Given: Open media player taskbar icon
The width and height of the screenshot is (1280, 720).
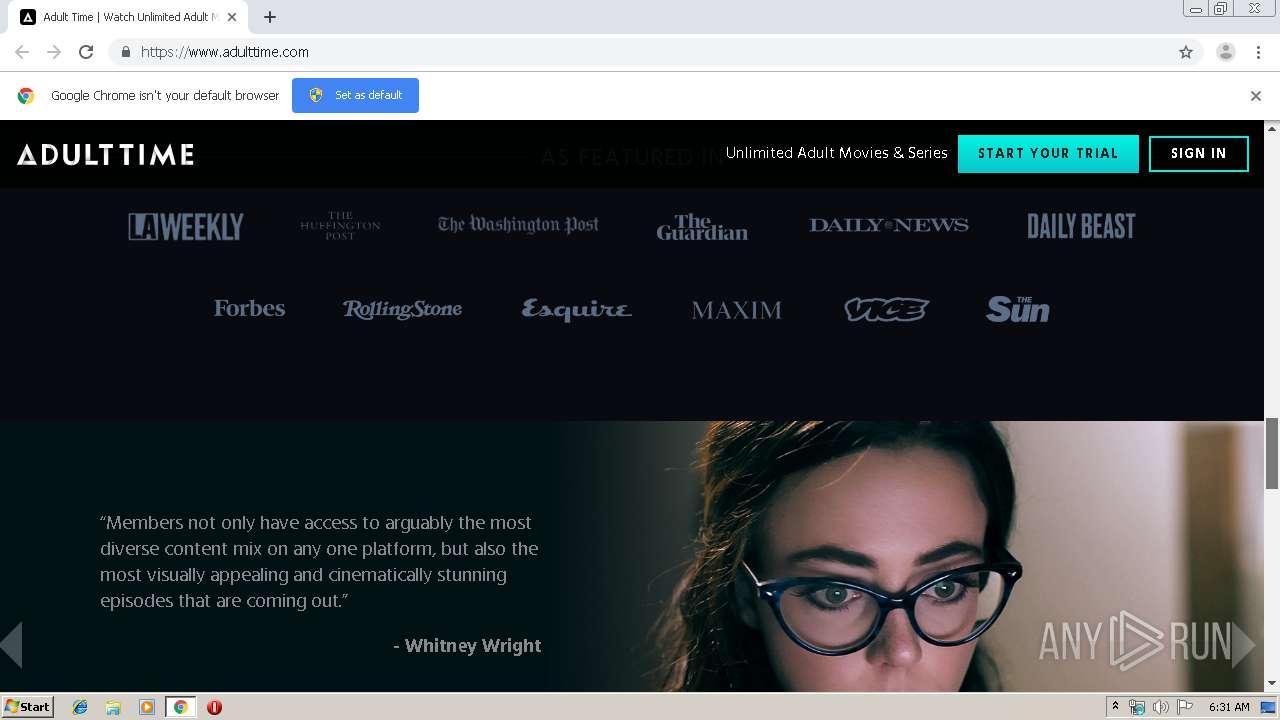Looking at the screenshot, I should 147,707.
